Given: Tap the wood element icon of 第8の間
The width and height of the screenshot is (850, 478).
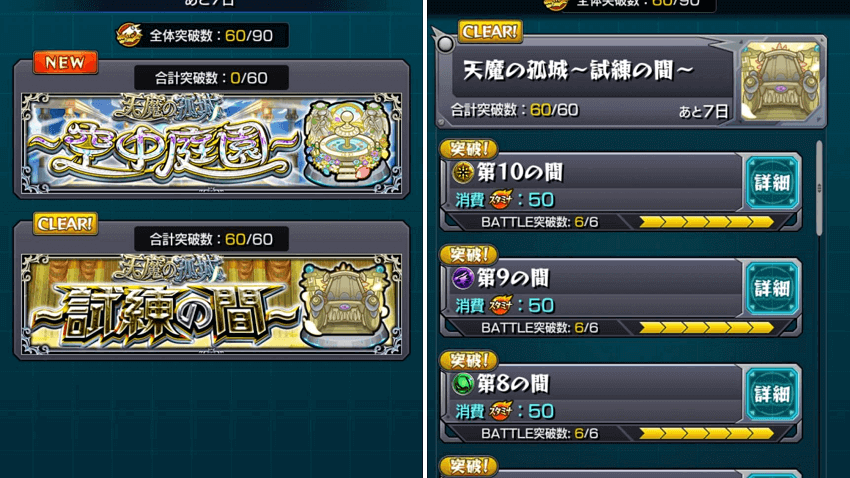Looking at the screenshot, I should (463, 384).
